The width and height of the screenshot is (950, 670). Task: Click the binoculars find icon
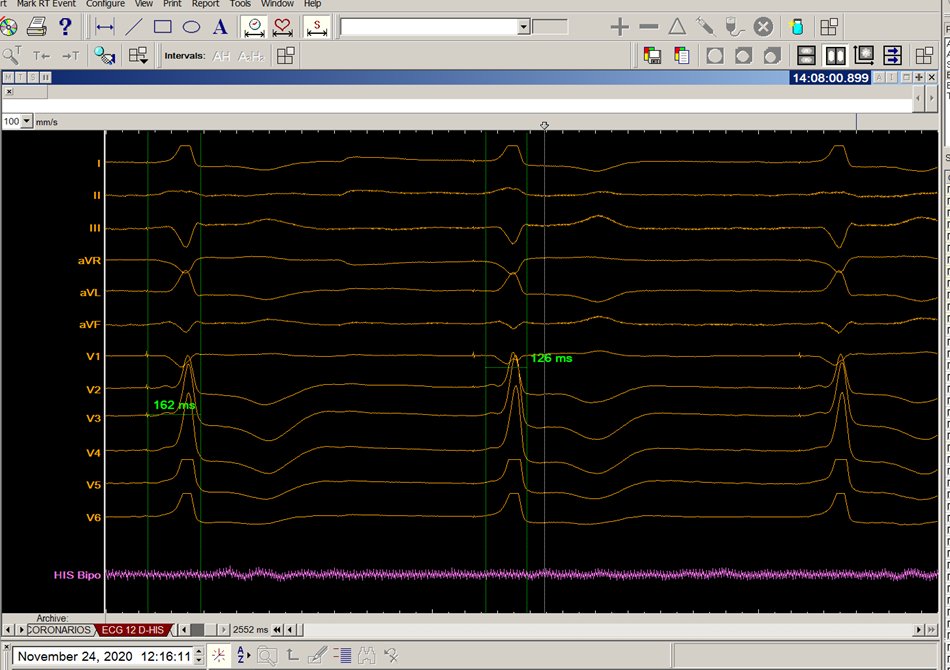pyautogui.click(x=367, y=655)
